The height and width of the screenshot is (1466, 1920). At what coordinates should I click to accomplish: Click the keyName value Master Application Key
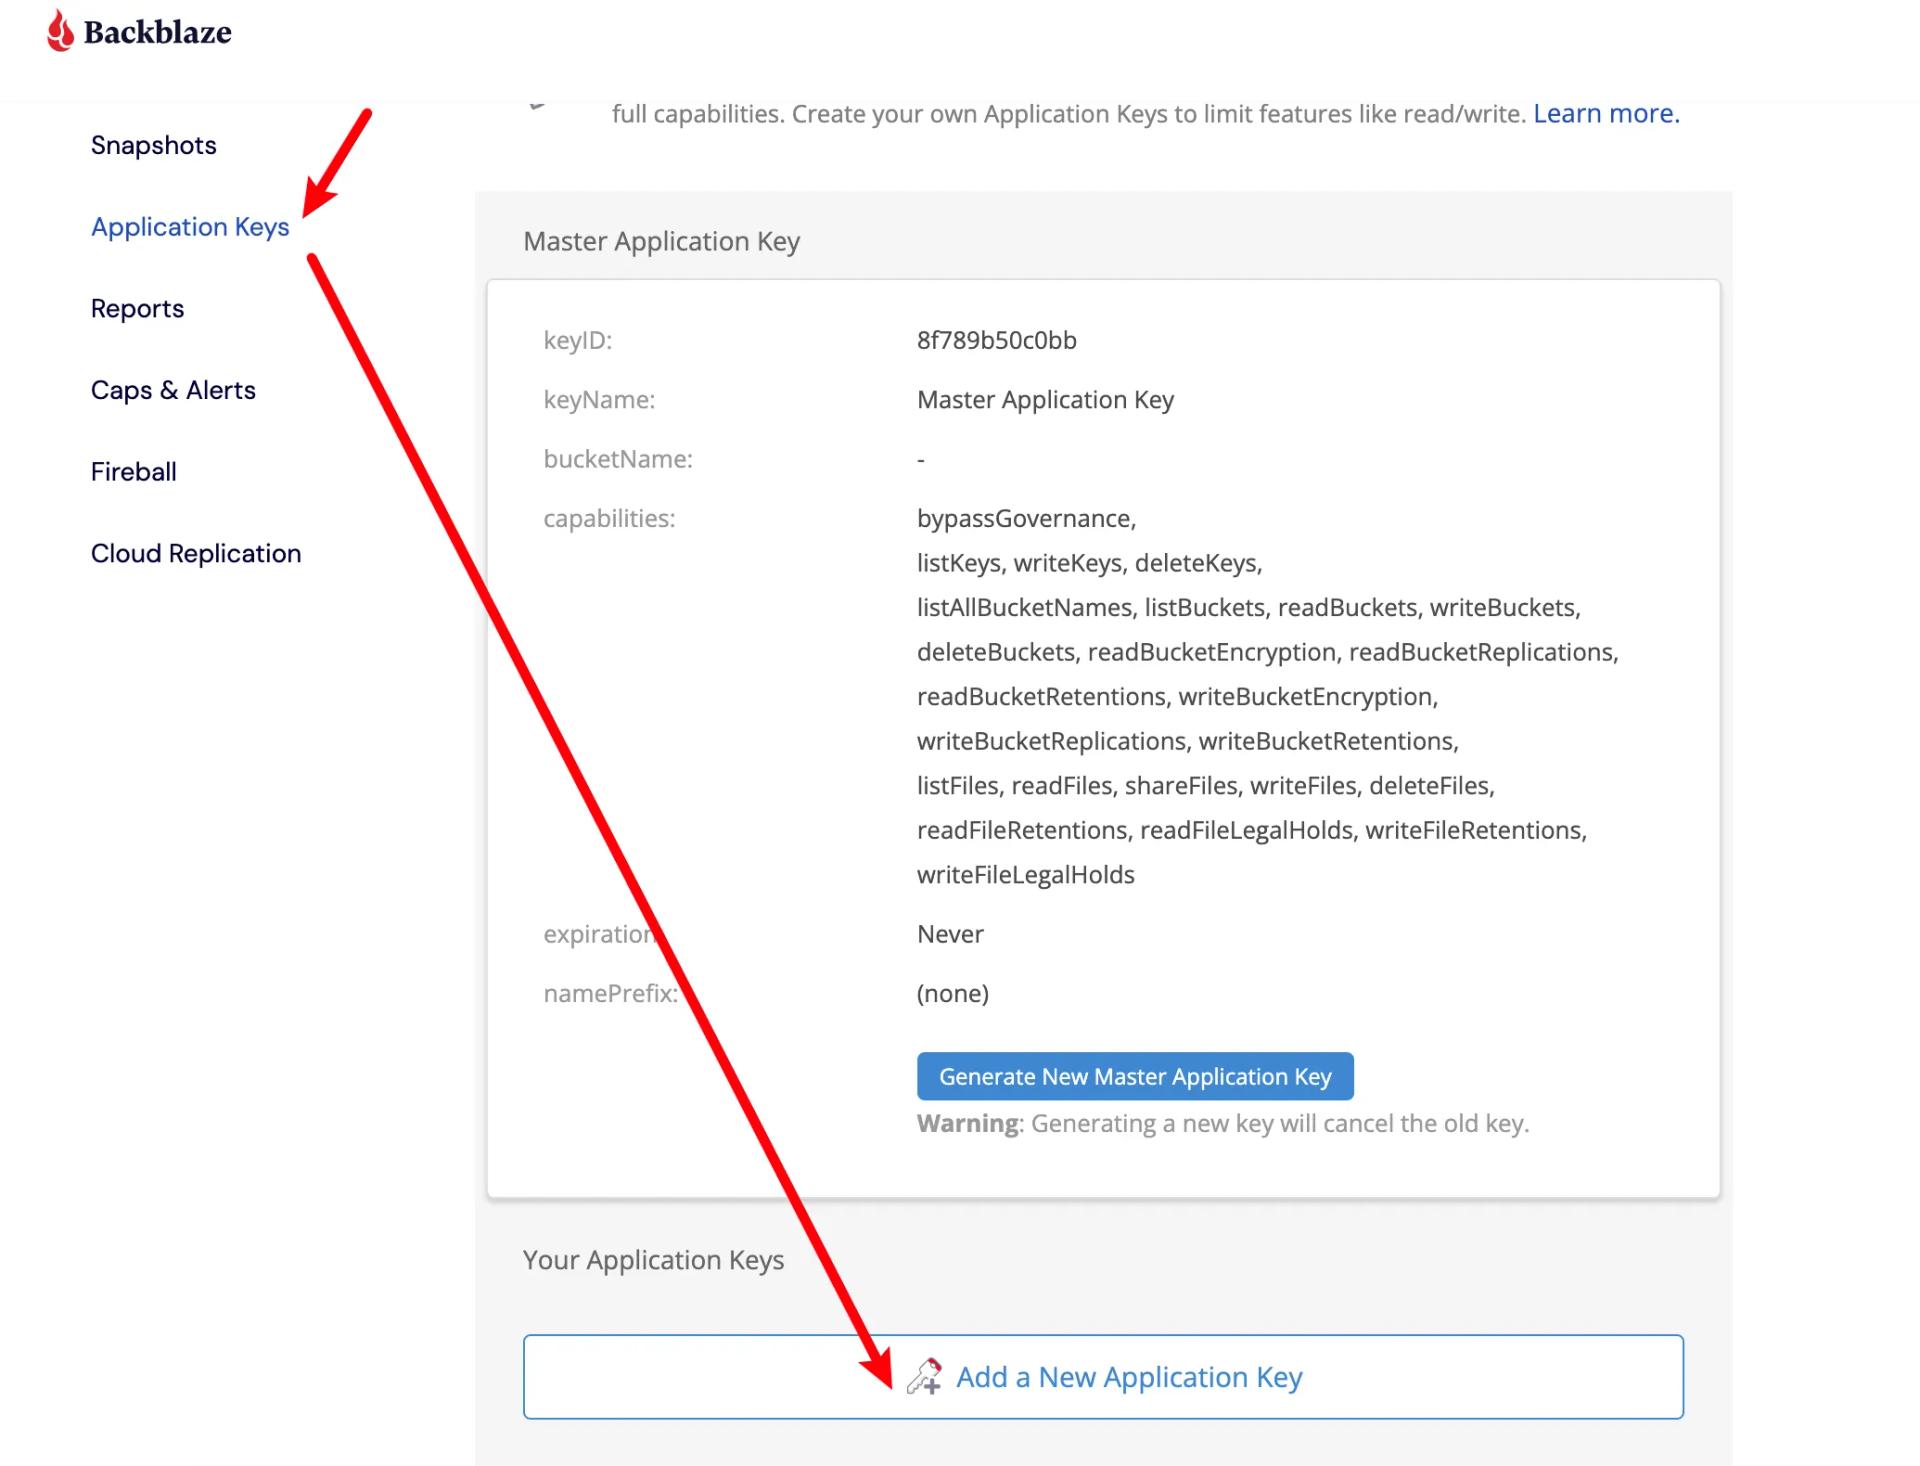[1045, 400]
